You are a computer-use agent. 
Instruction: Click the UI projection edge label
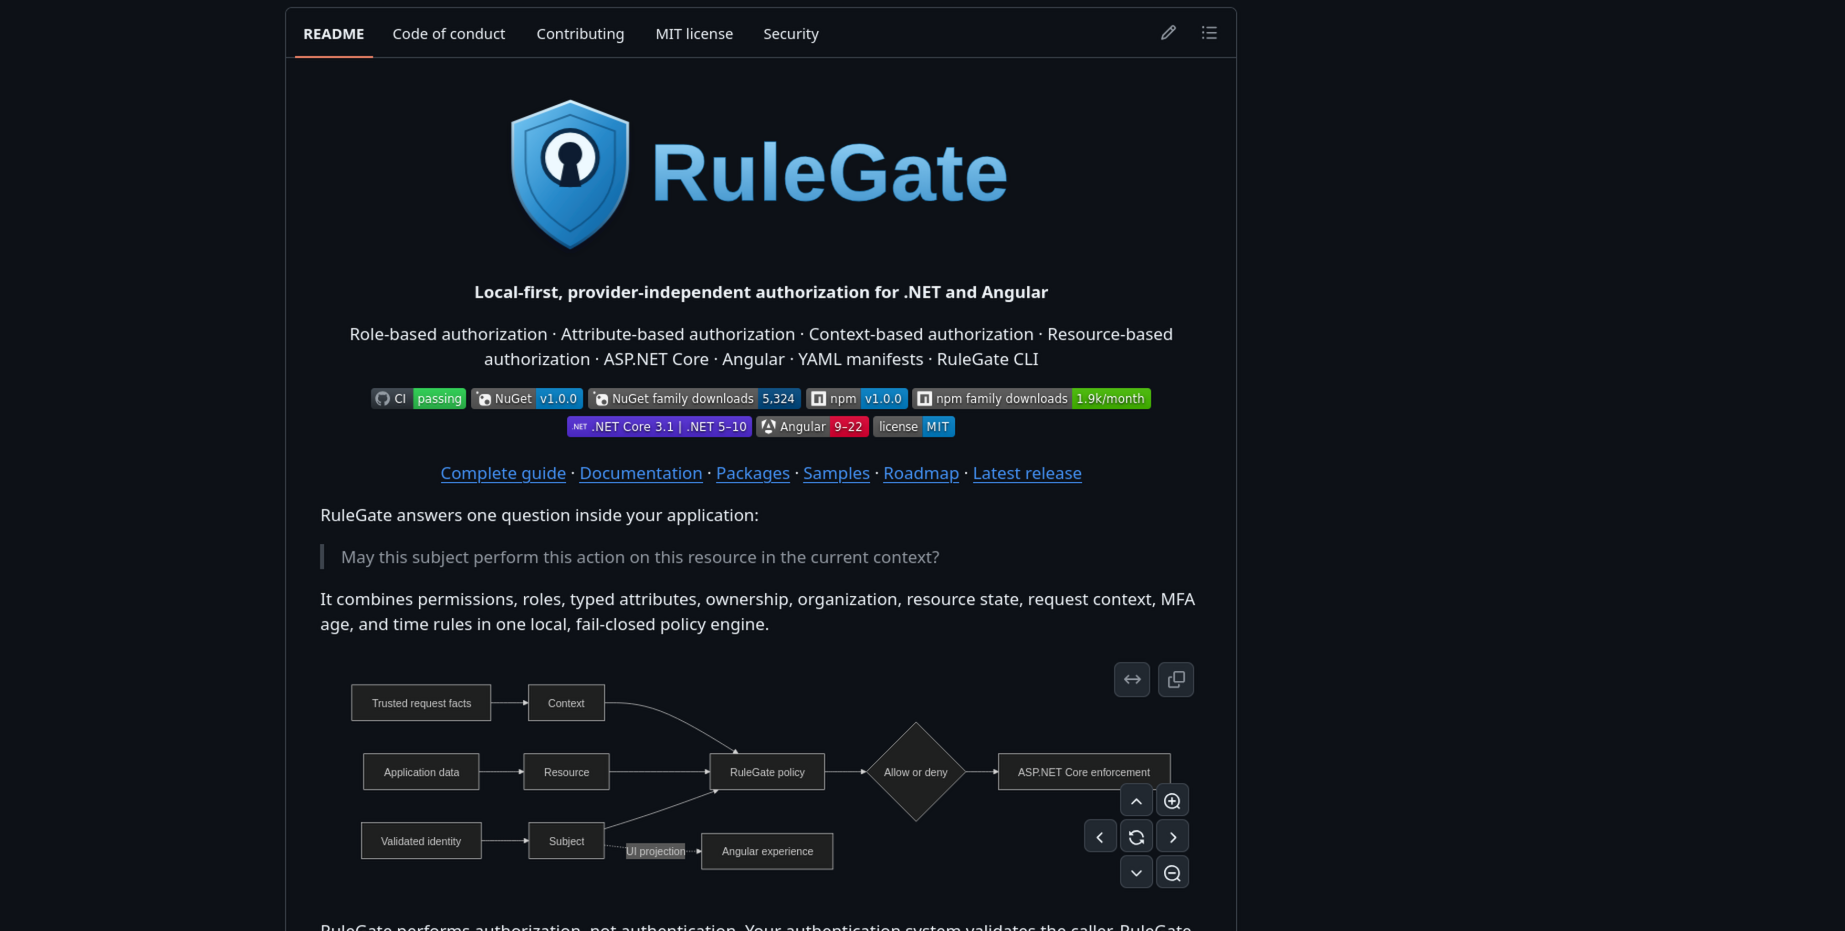(656, 852)
